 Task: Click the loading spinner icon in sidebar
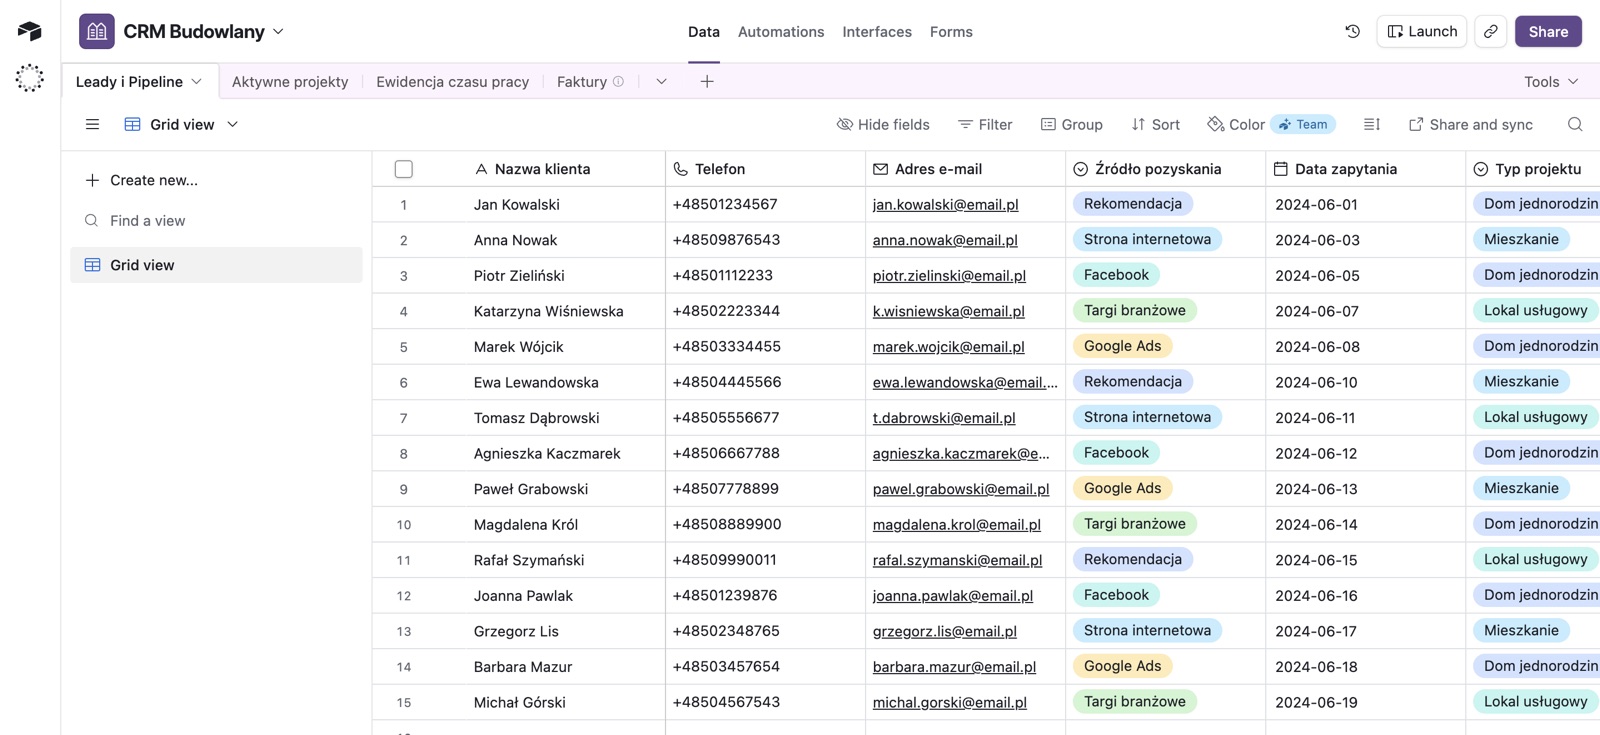tap(30, 78)
